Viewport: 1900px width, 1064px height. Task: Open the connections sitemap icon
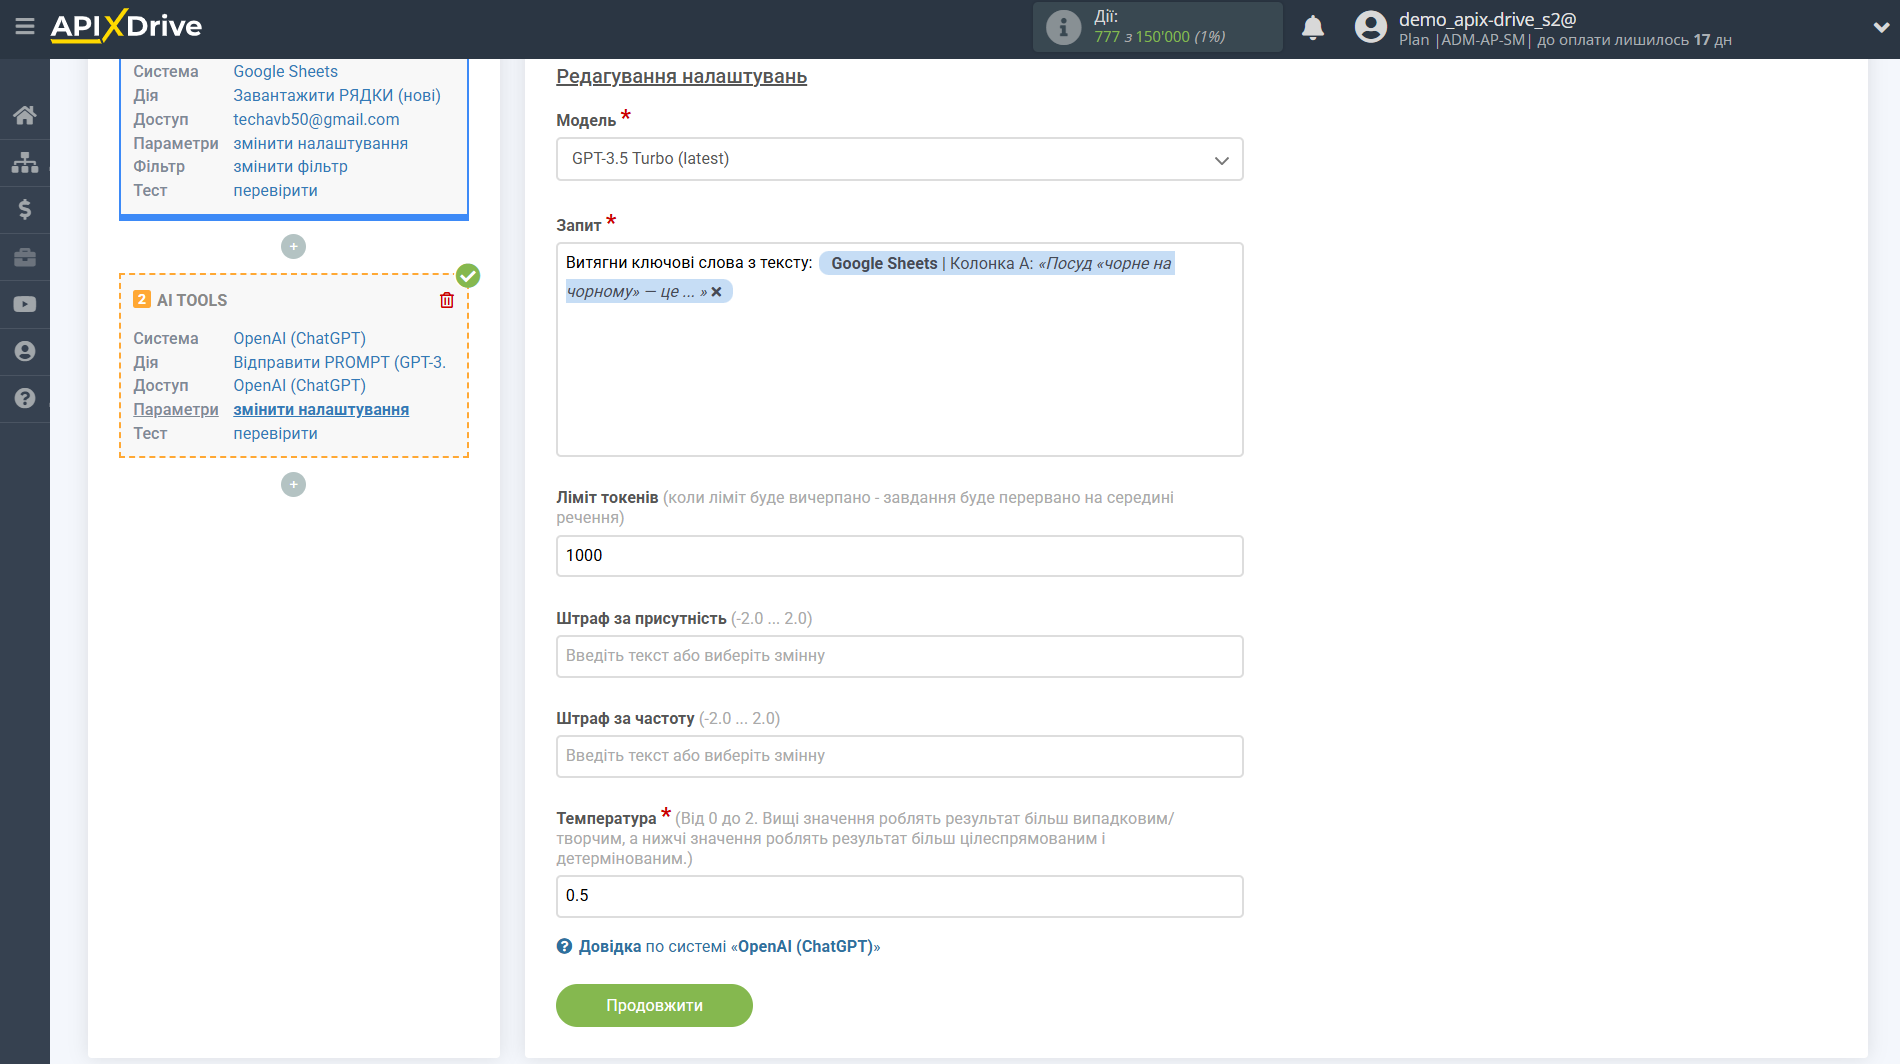click(25, 162)
